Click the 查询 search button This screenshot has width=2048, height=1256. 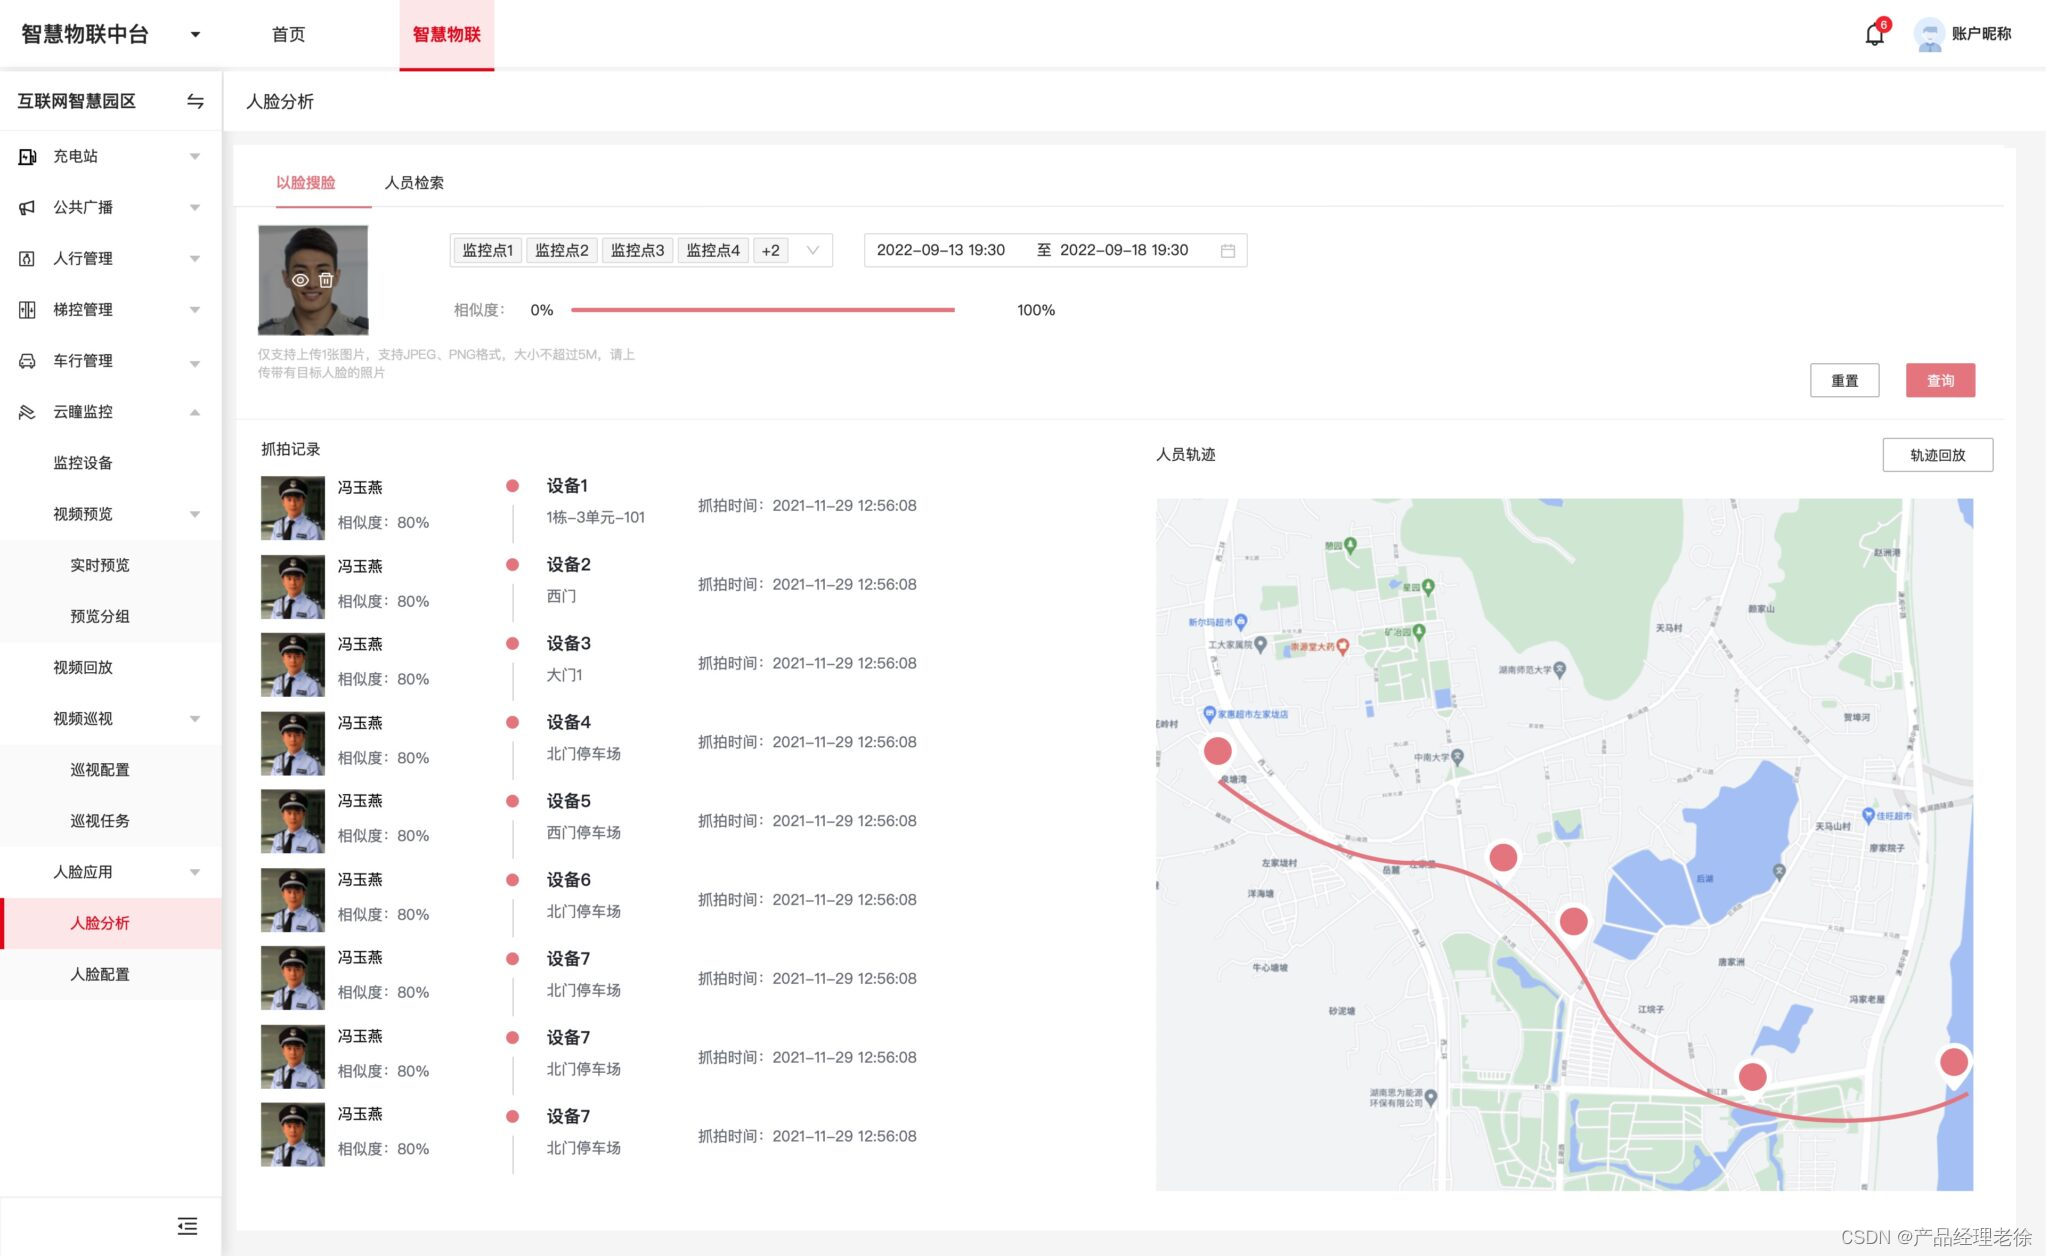[1939, 381]
